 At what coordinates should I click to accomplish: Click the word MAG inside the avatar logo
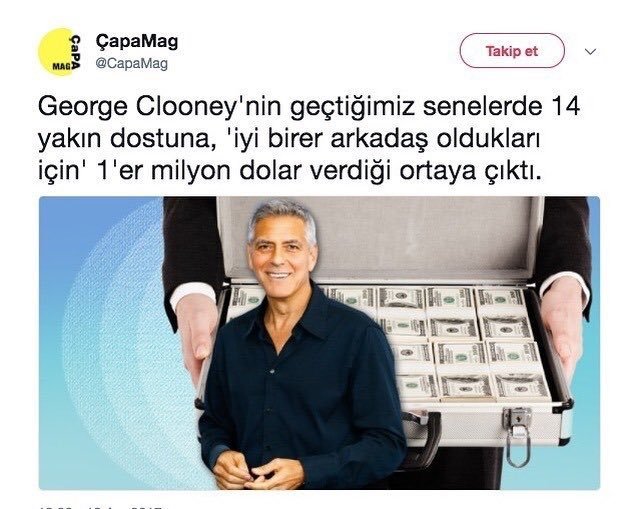[x=61, y=67]
